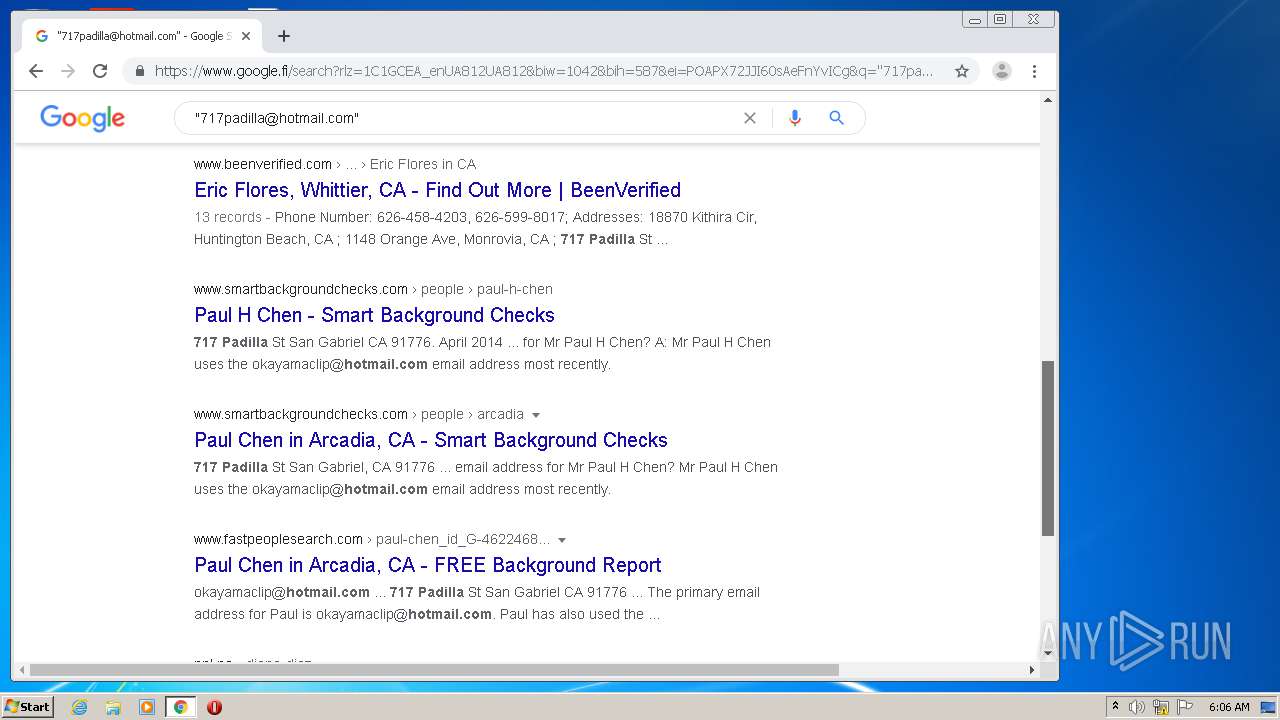This screenshot has width=1280, height=720.
Task: Open the Chrome profile avatar icon
Action: pos(1001,71)
